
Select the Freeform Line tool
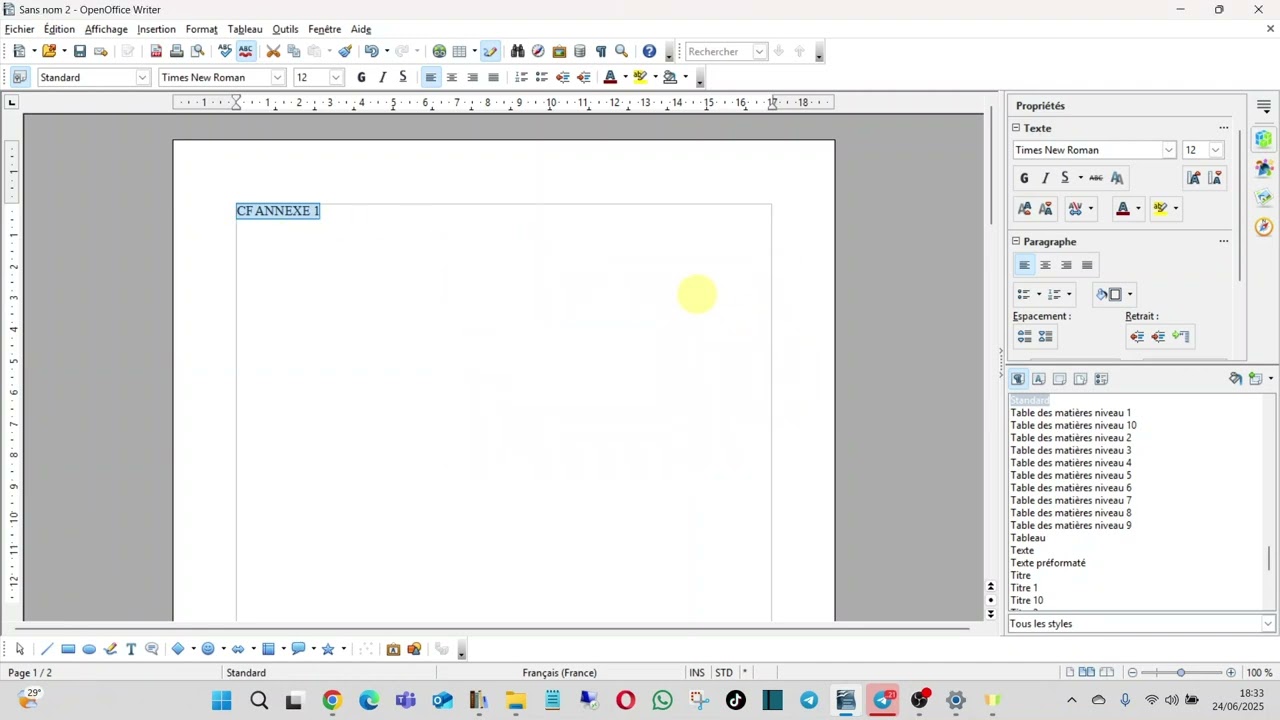coord(110,649)
